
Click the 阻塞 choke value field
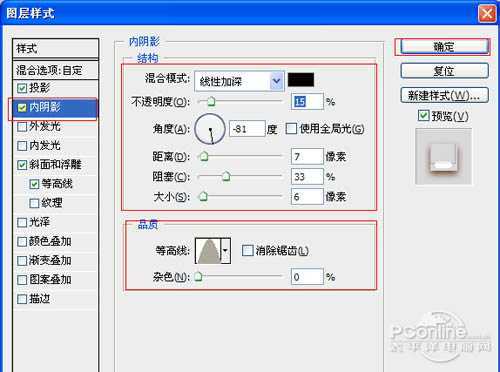point(307,176)
